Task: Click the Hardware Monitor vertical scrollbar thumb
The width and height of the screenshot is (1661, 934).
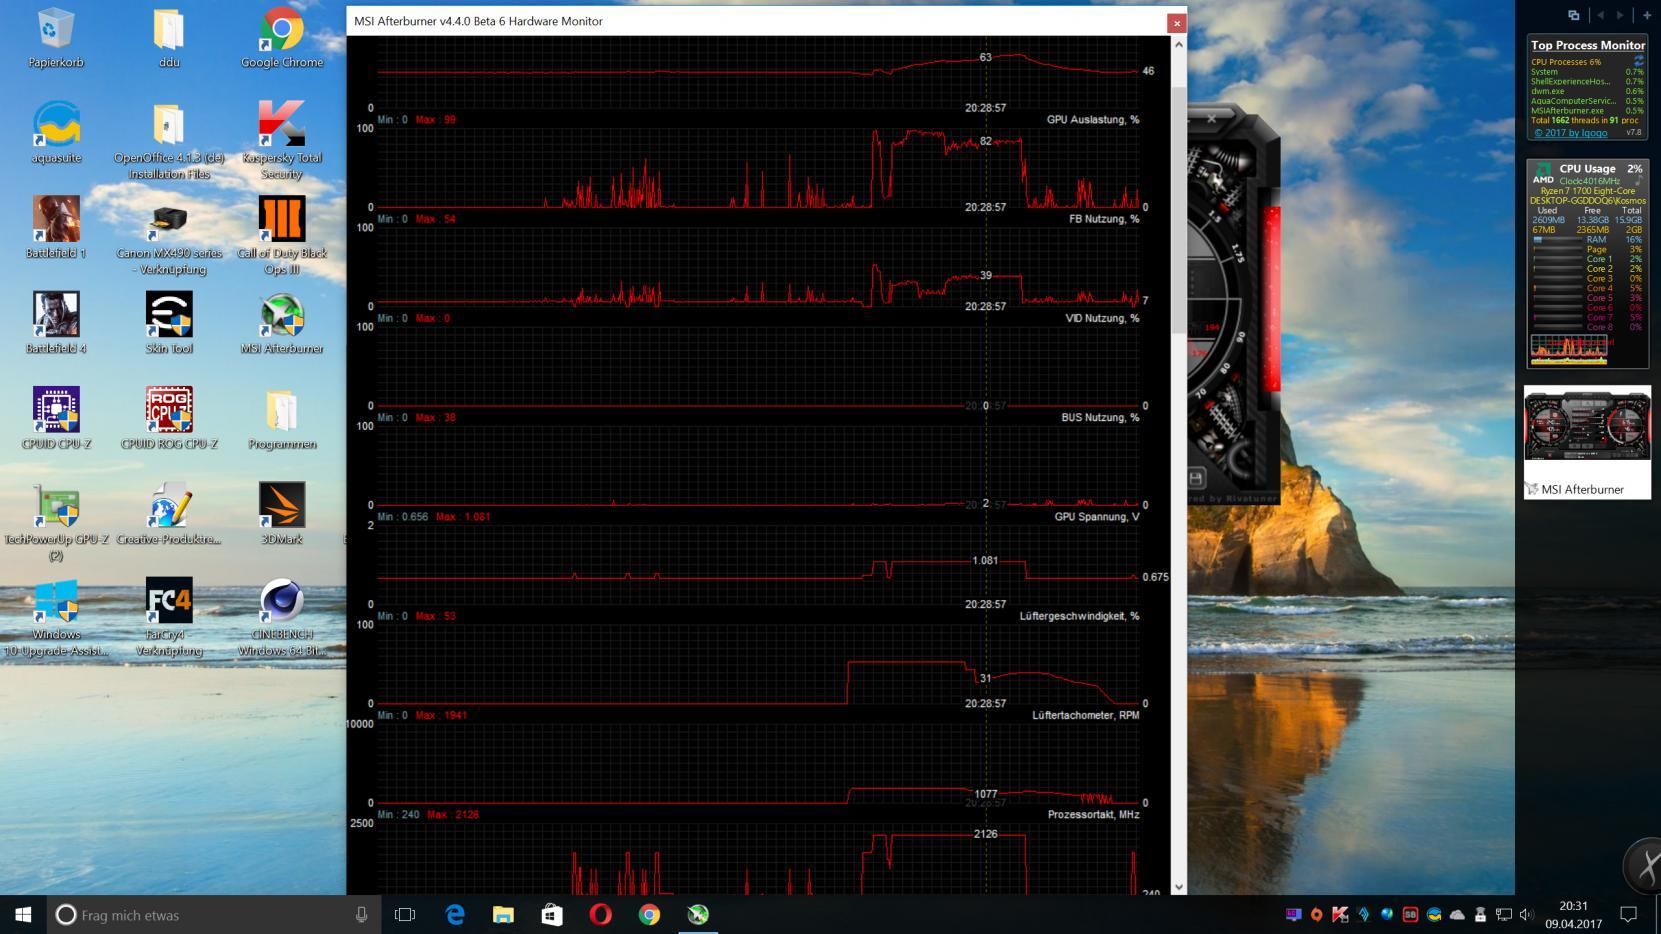Action: [1179, 210]
